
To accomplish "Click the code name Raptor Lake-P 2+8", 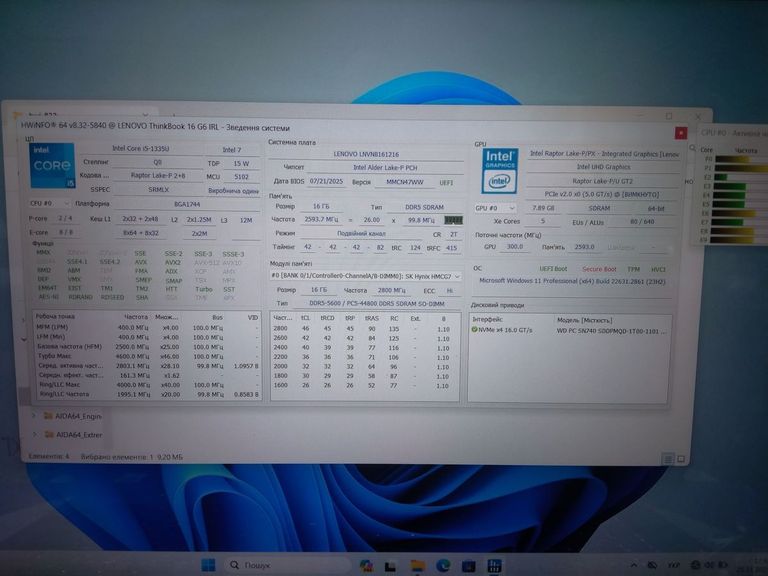I will pyautogui.click(x=158, y=175).
